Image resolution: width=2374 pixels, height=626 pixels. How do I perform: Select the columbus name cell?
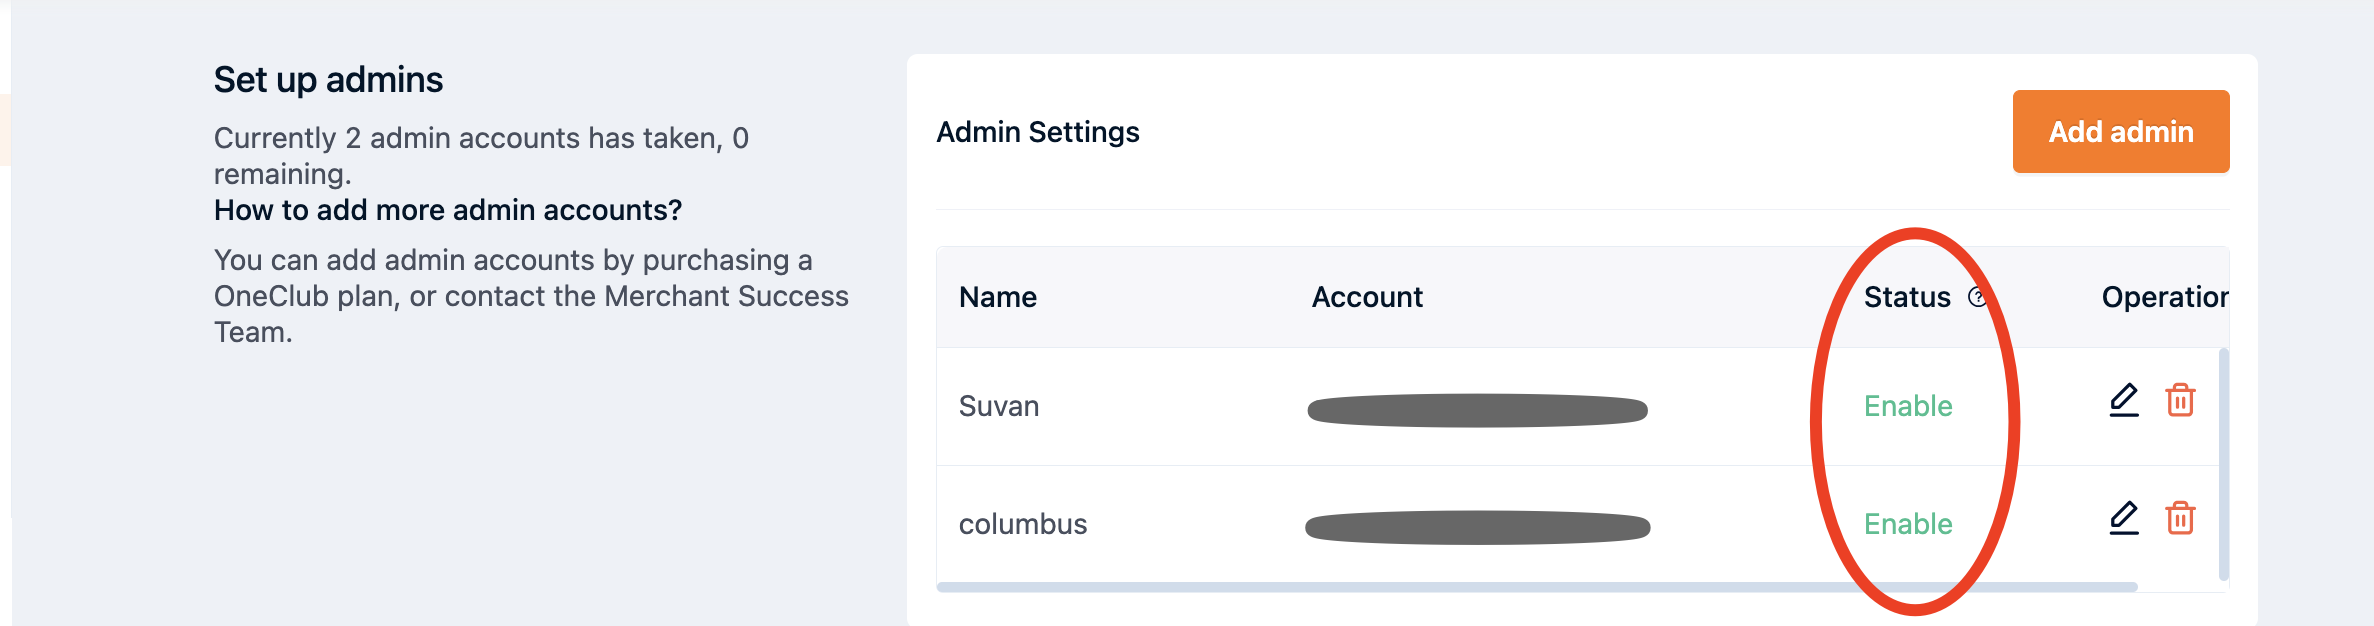click(x=1023, y=524)
